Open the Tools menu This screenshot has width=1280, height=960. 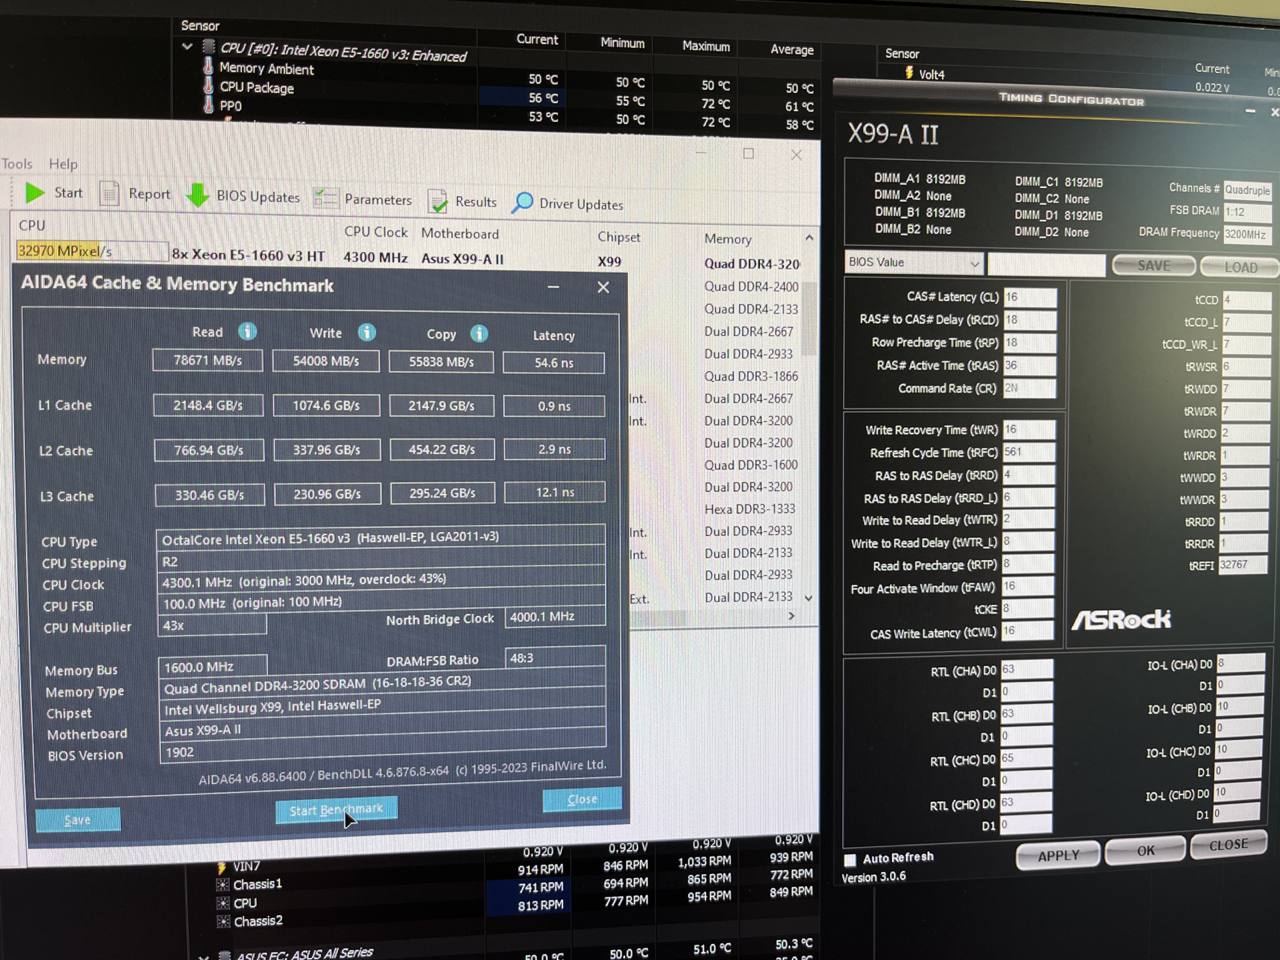click(16, 163)
